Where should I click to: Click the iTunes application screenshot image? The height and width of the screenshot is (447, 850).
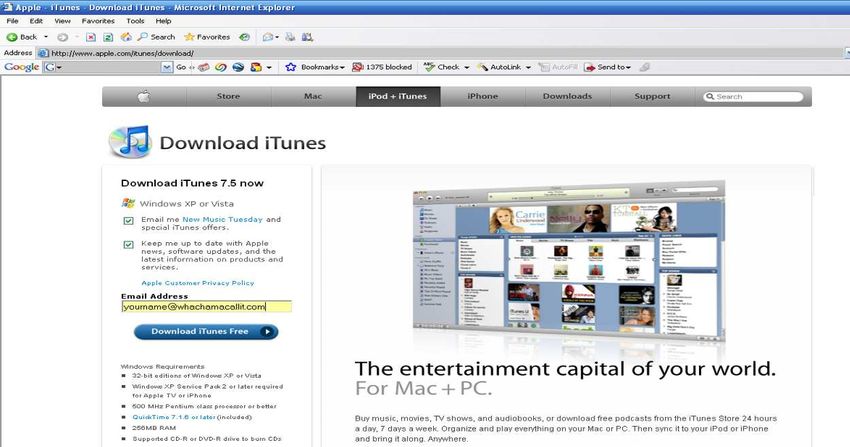point(569,263)
